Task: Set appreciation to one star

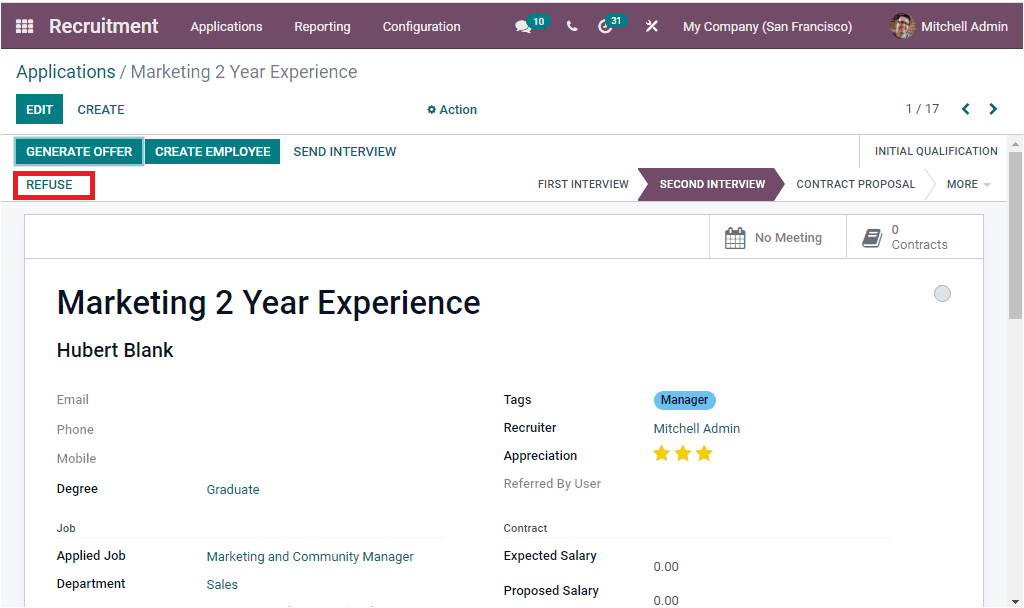Action: (661, 453)
